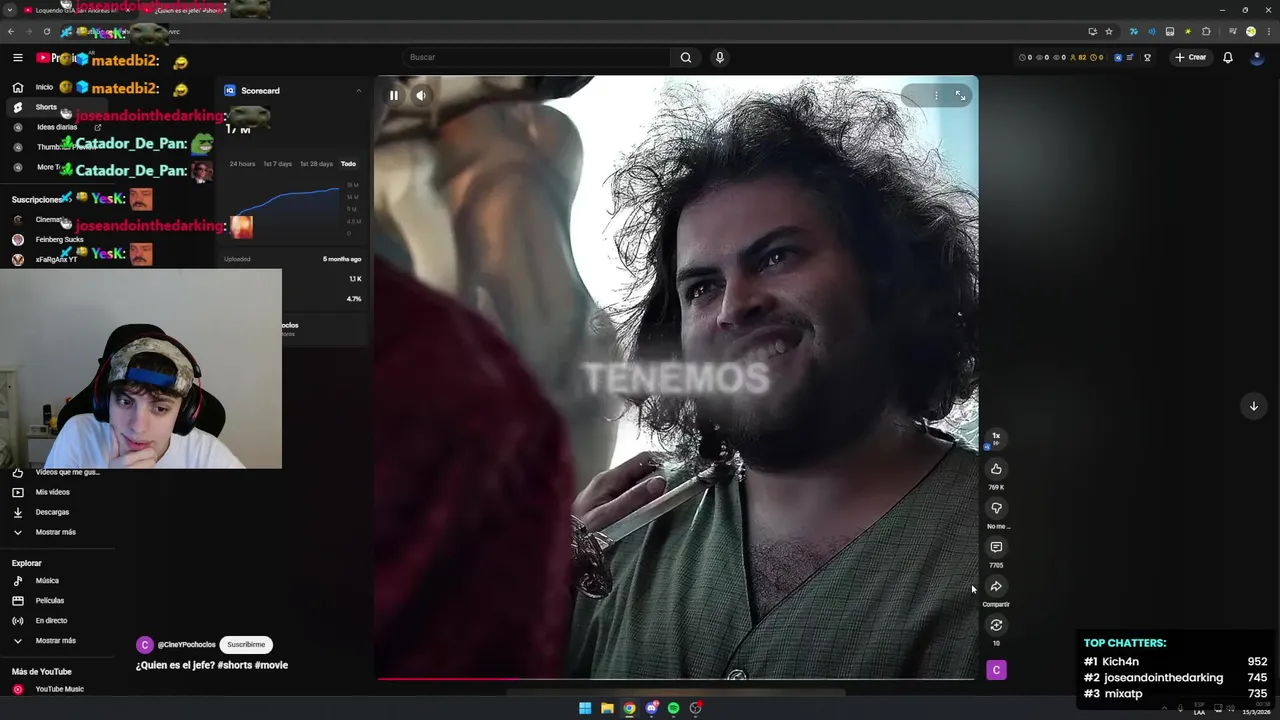Select the 1st 28 days Scorecard tab

(x=317, y=164)
